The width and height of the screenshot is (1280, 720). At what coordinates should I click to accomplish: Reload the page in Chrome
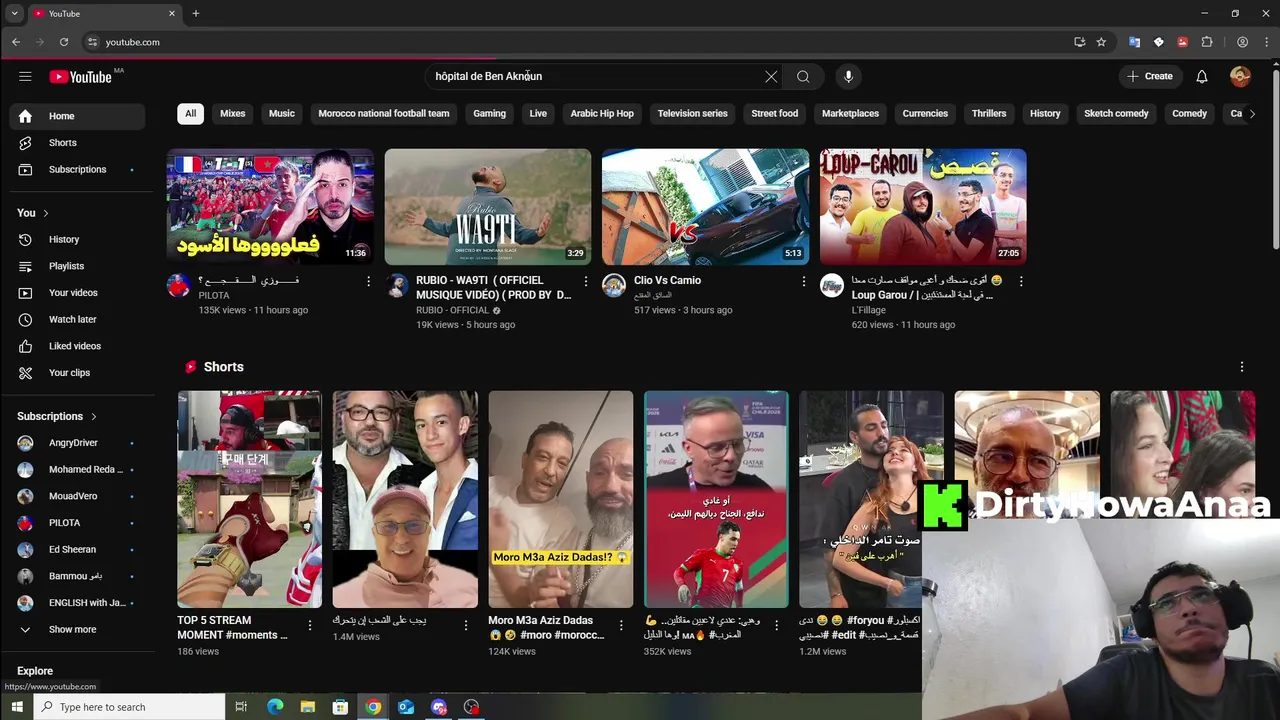64,42
